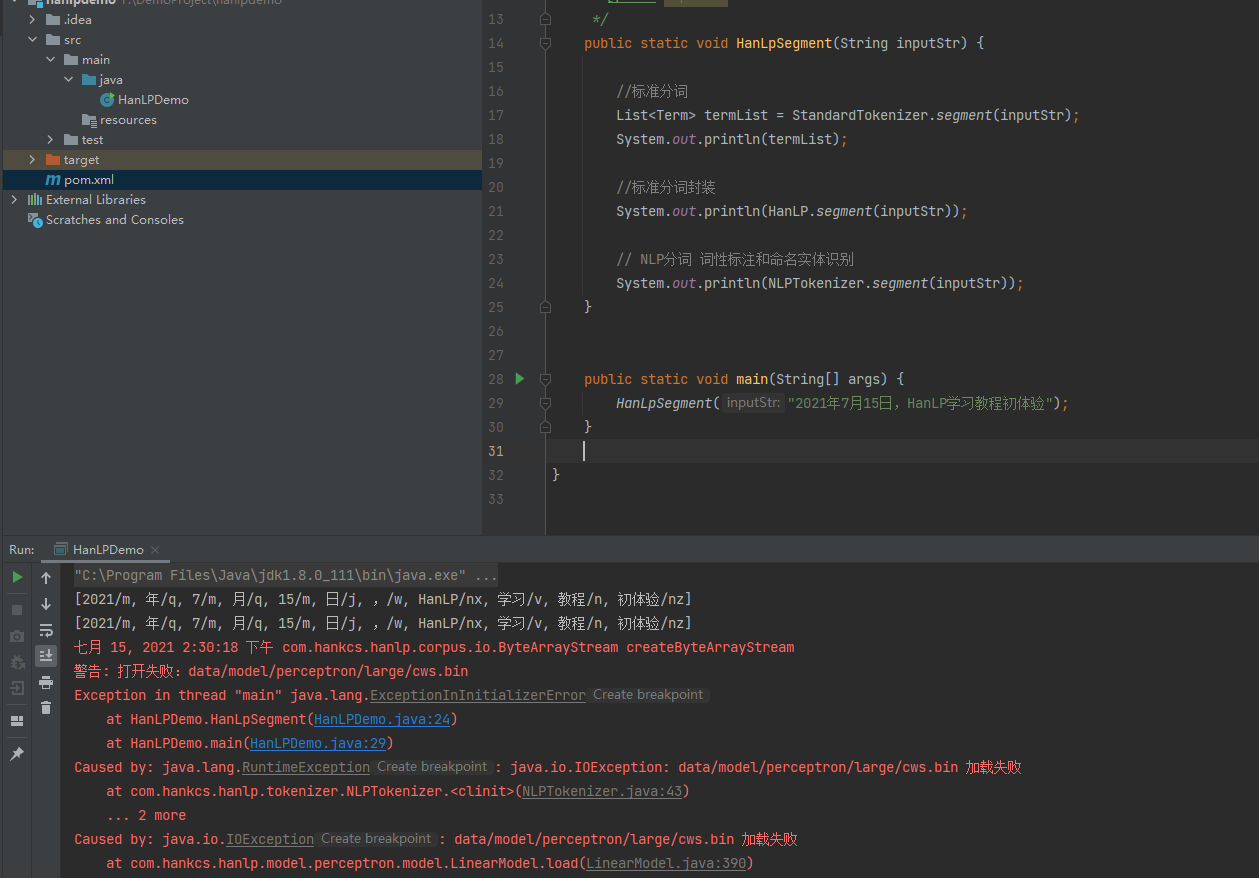Click the orange target folder icon
1259x878 pixels.
[x=53, y=160]
